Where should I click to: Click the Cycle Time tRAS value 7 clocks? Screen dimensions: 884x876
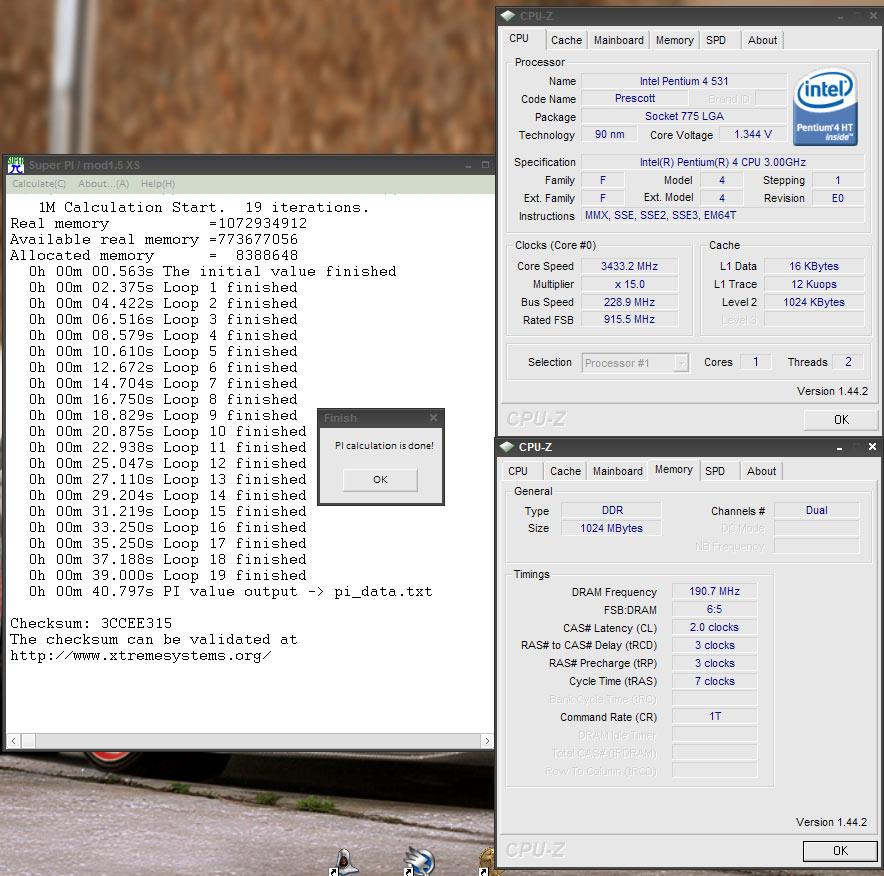click(714, 681)
